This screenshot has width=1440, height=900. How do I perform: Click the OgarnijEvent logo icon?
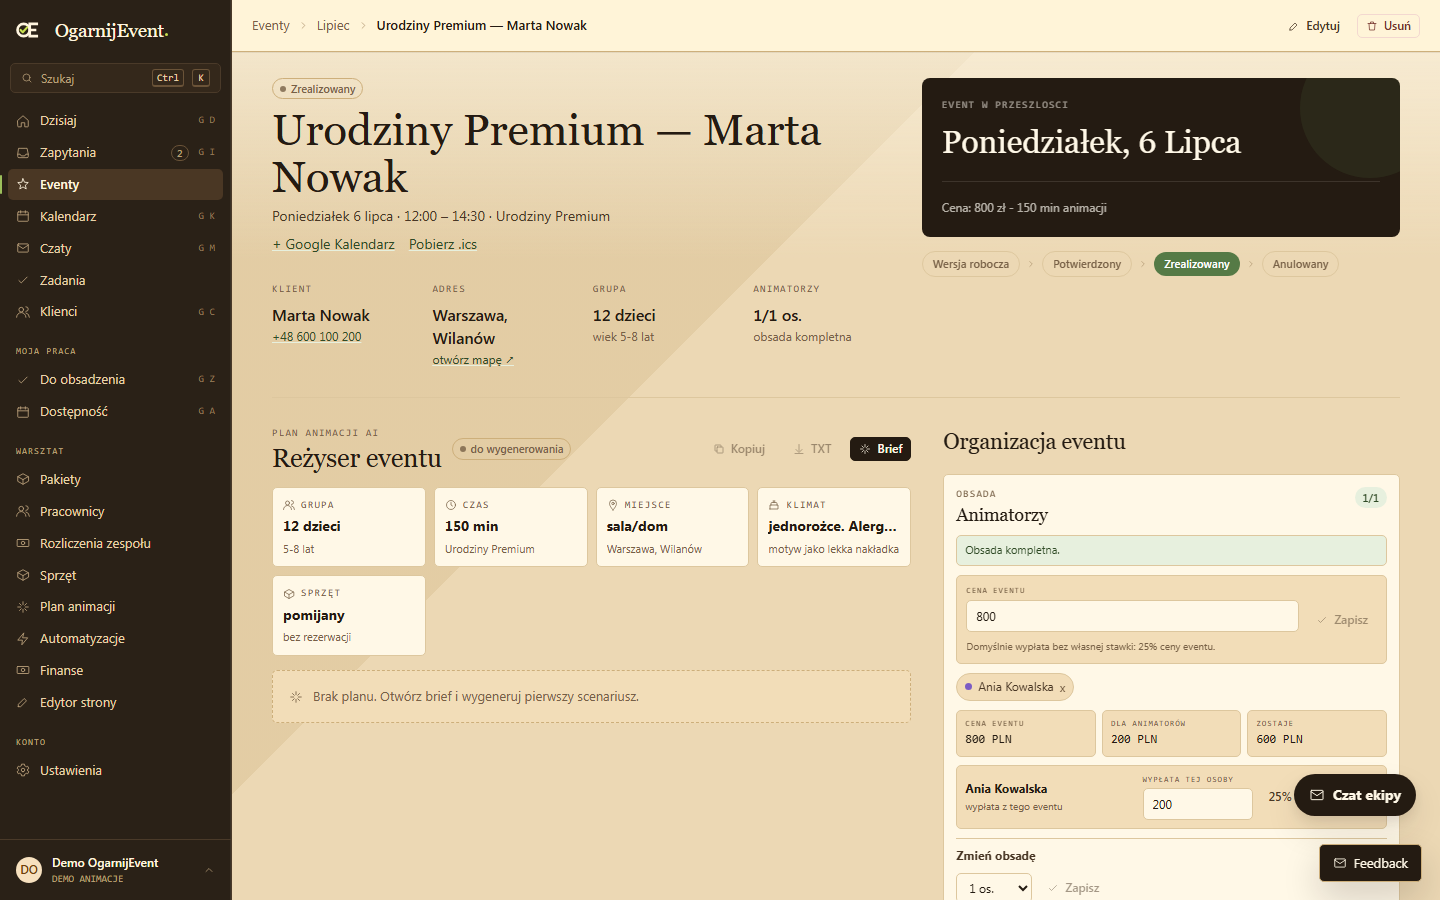pos(28,30)
